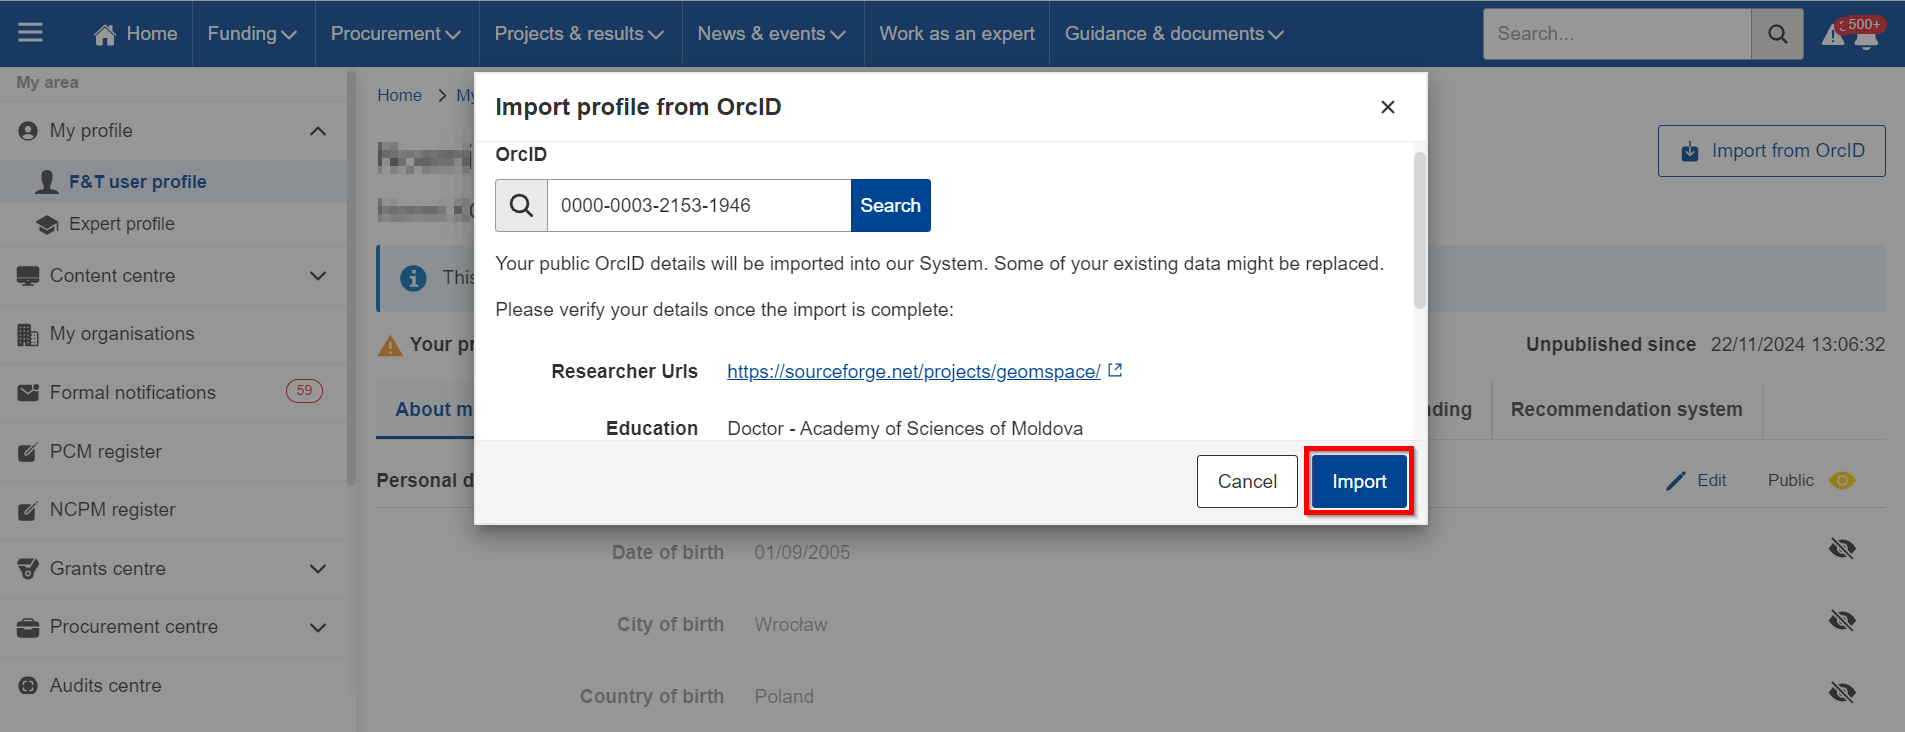1905x732 pixels.
Task: Click the Audits centre icon
Action: pyautogui.click(x=28, y=686)
